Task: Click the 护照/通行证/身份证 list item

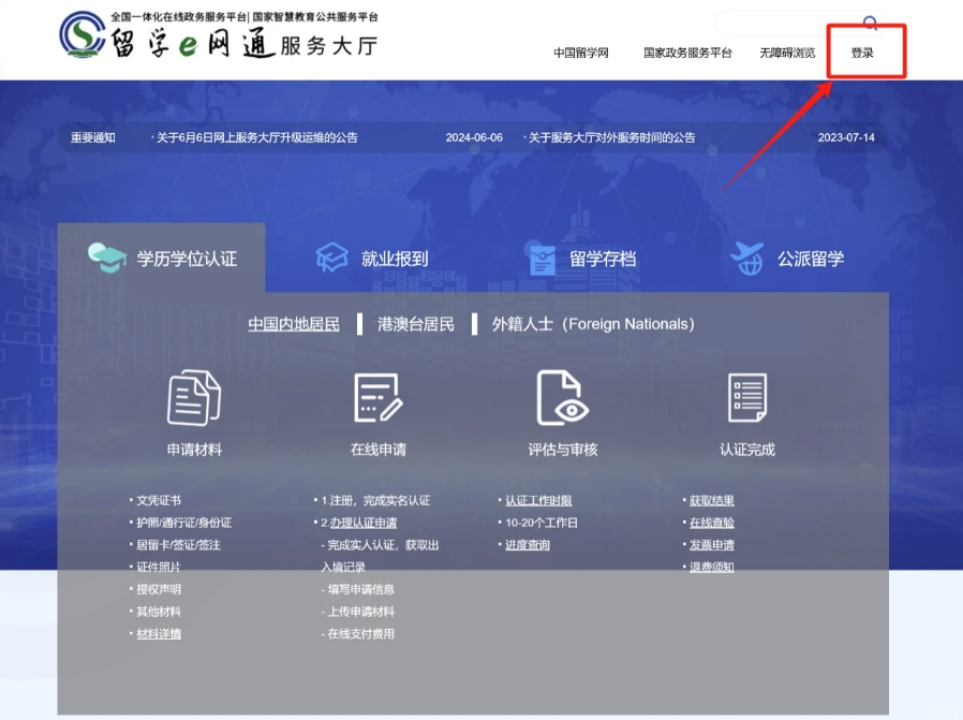Action: [x=184, y=523]
